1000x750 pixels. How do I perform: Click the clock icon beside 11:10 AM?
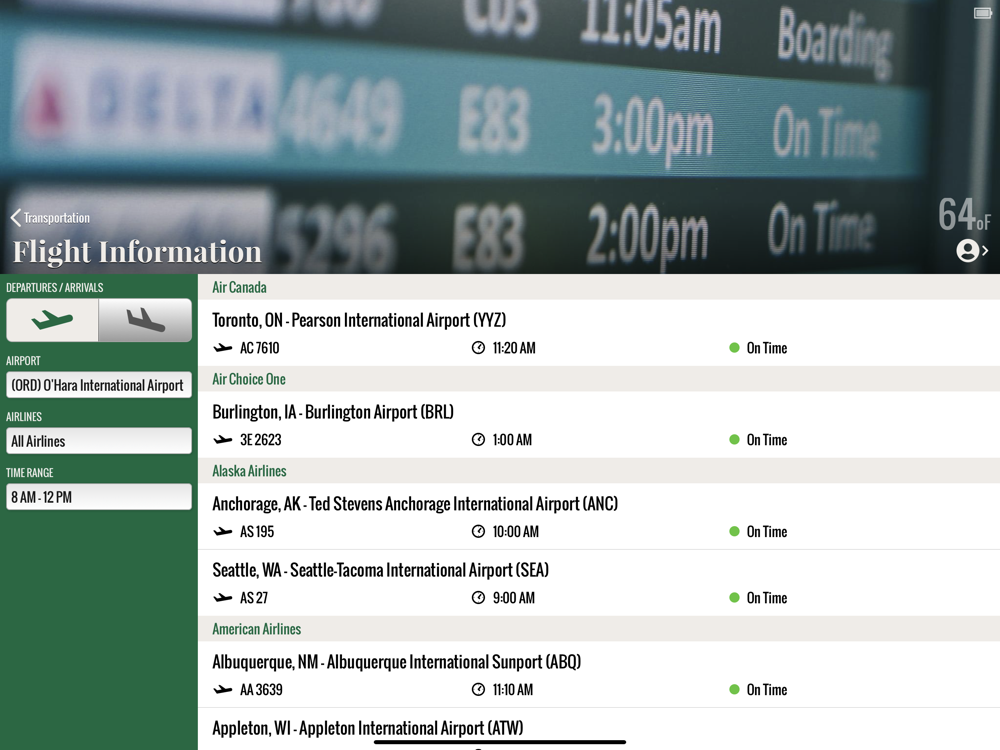point(478,689)
